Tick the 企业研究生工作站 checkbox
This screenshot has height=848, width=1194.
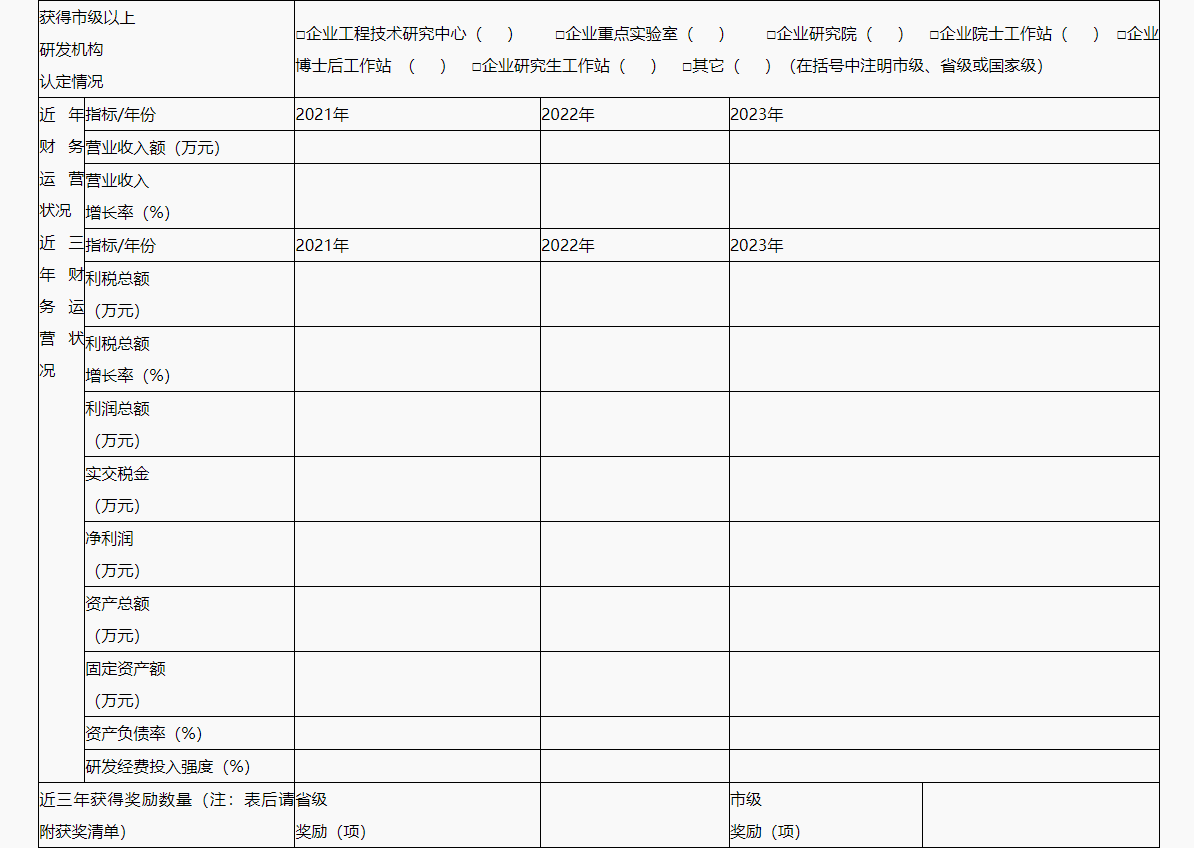point(477,67)
